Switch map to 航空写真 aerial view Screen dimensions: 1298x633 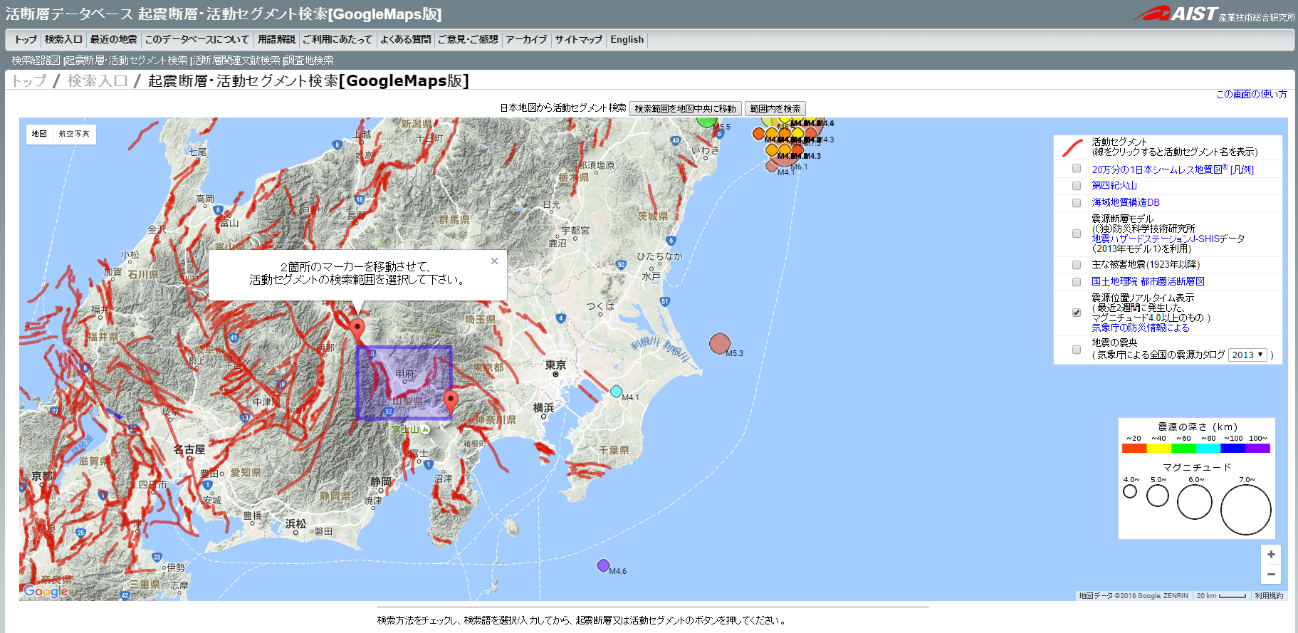click(74, 133)
